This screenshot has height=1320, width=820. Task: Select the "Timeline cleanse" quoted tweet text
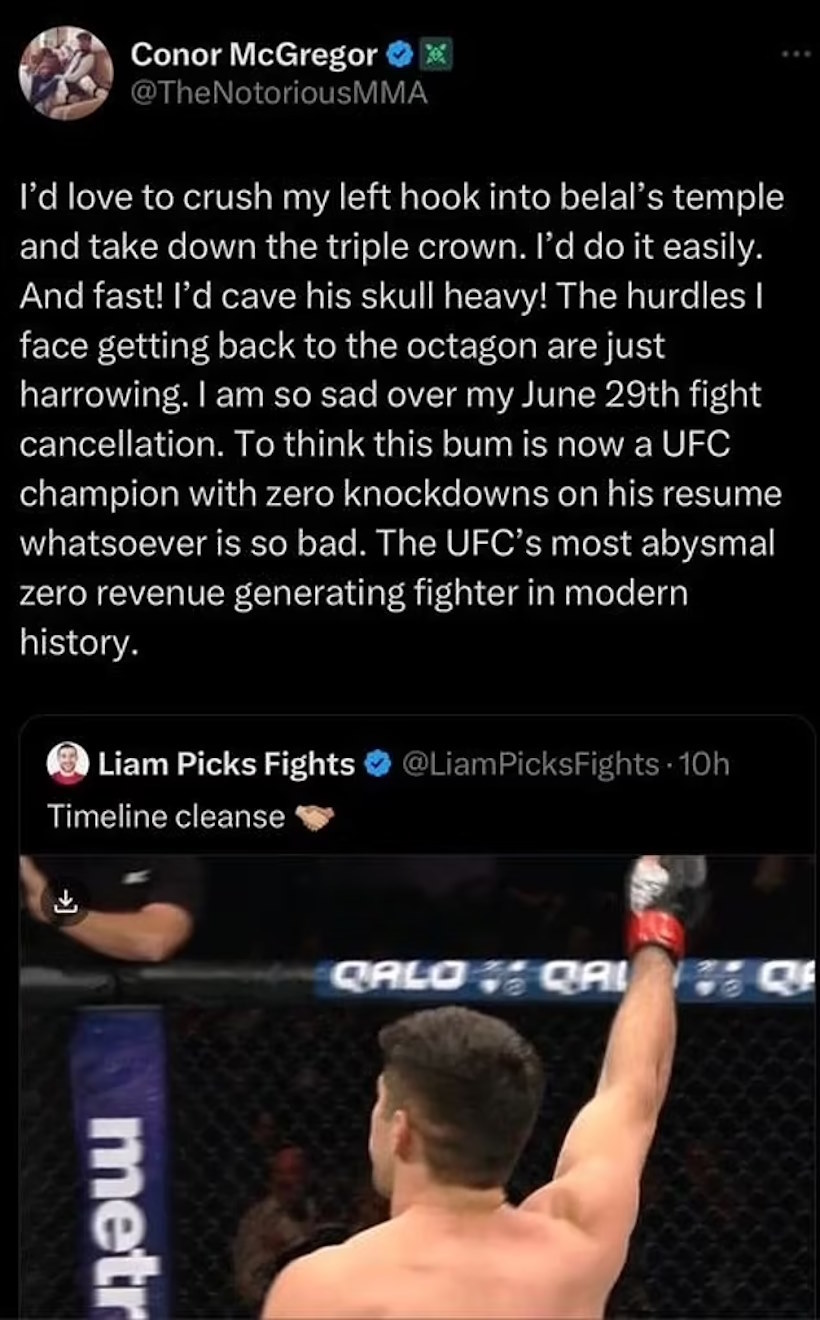(x=166, y=817)
